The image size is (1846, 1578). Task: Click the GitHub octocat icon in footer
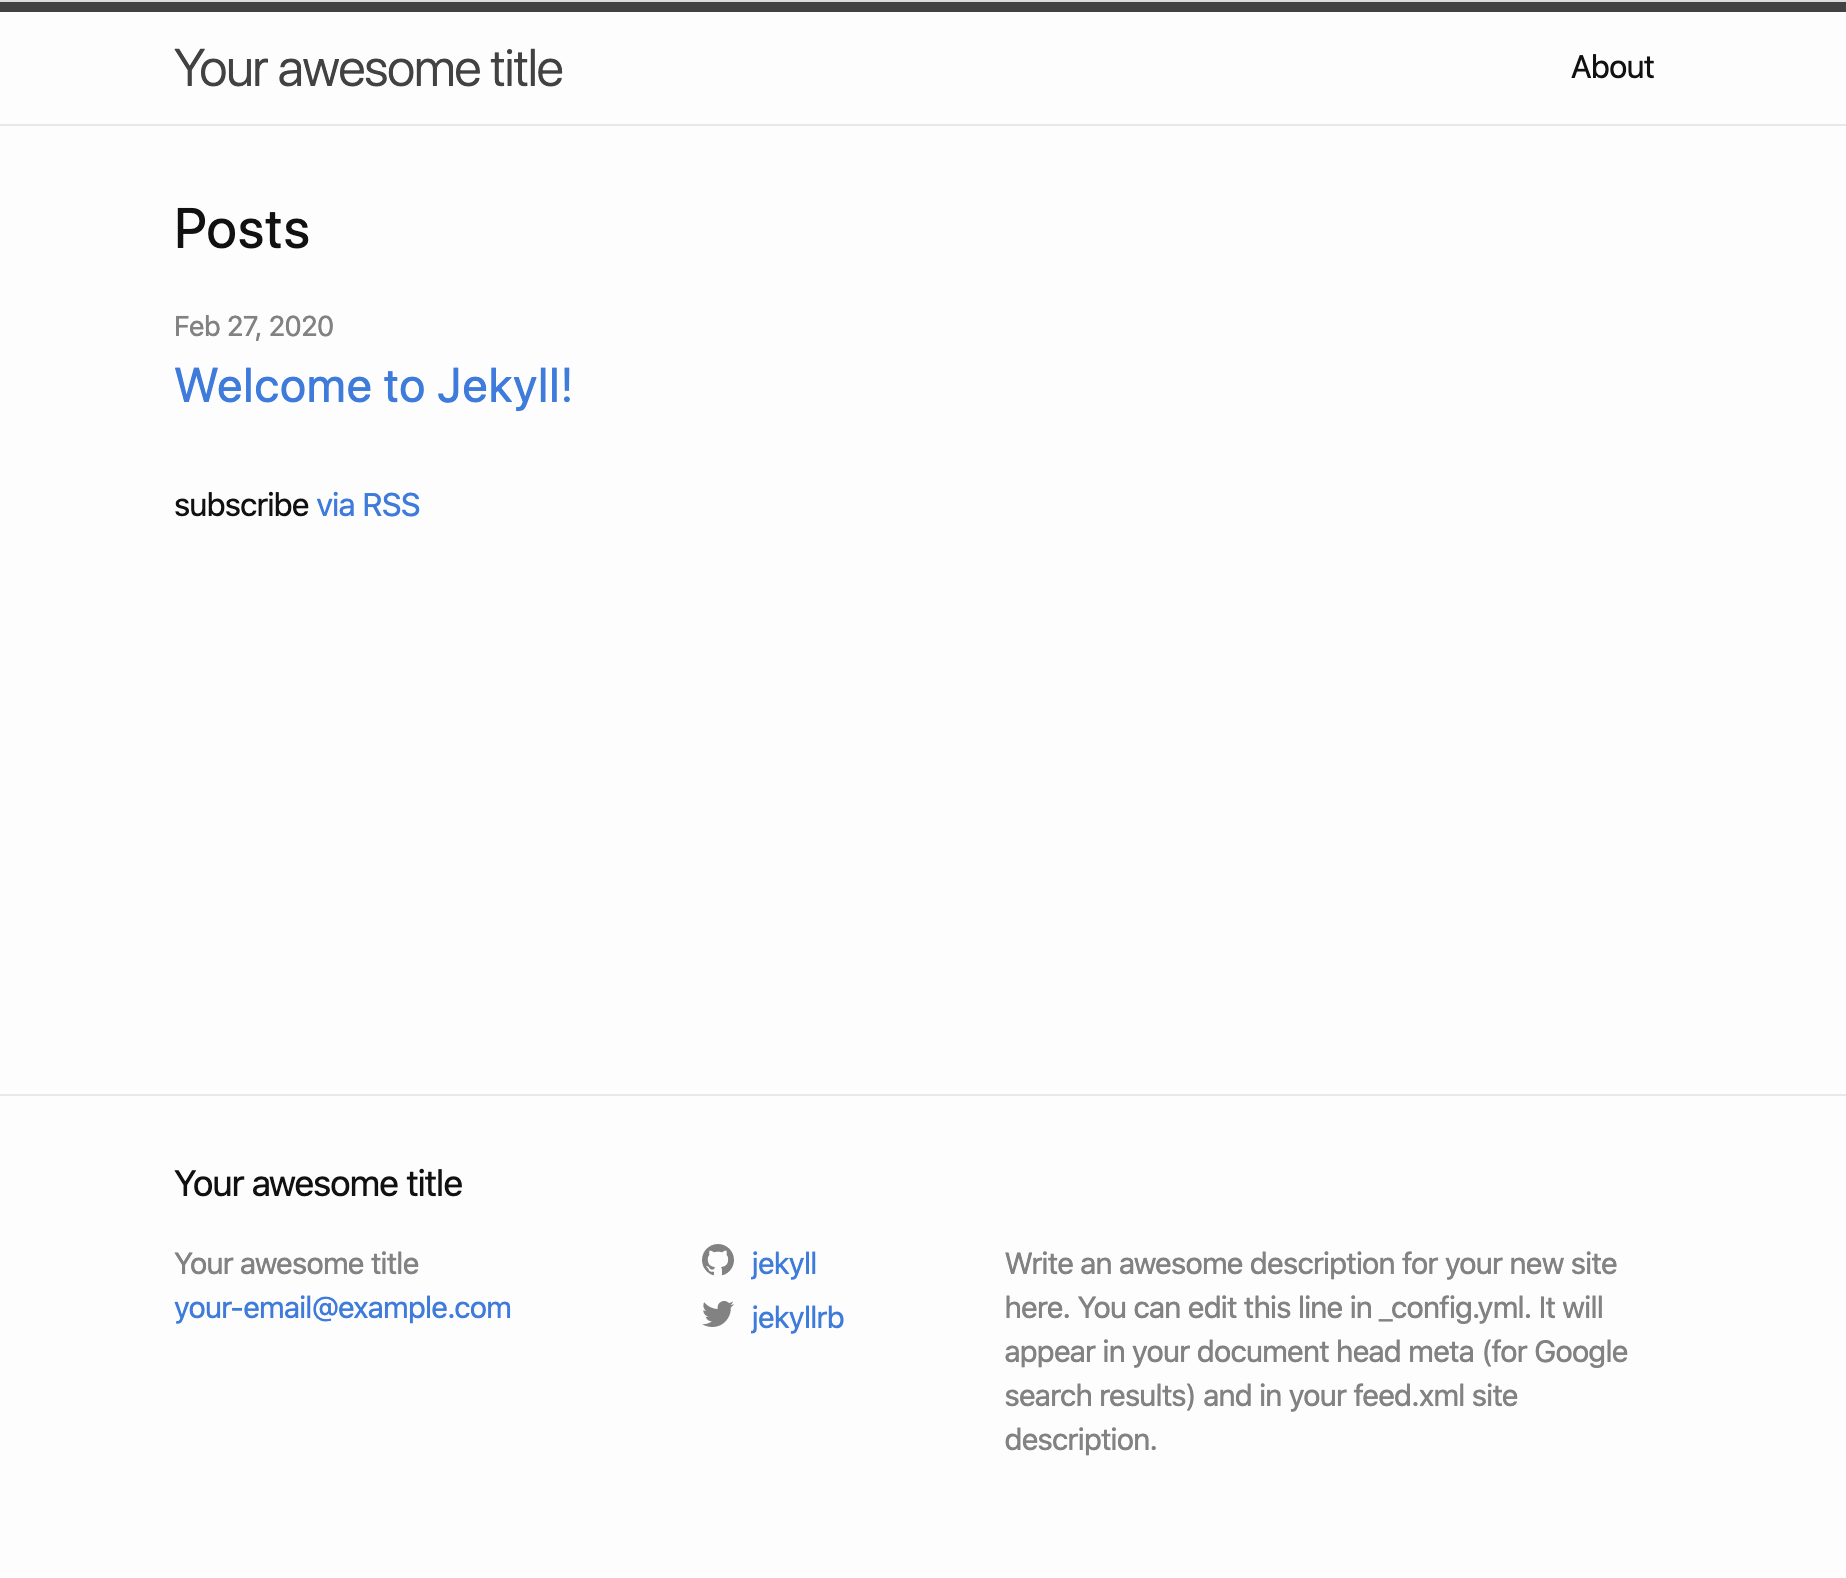point(717,1261)
